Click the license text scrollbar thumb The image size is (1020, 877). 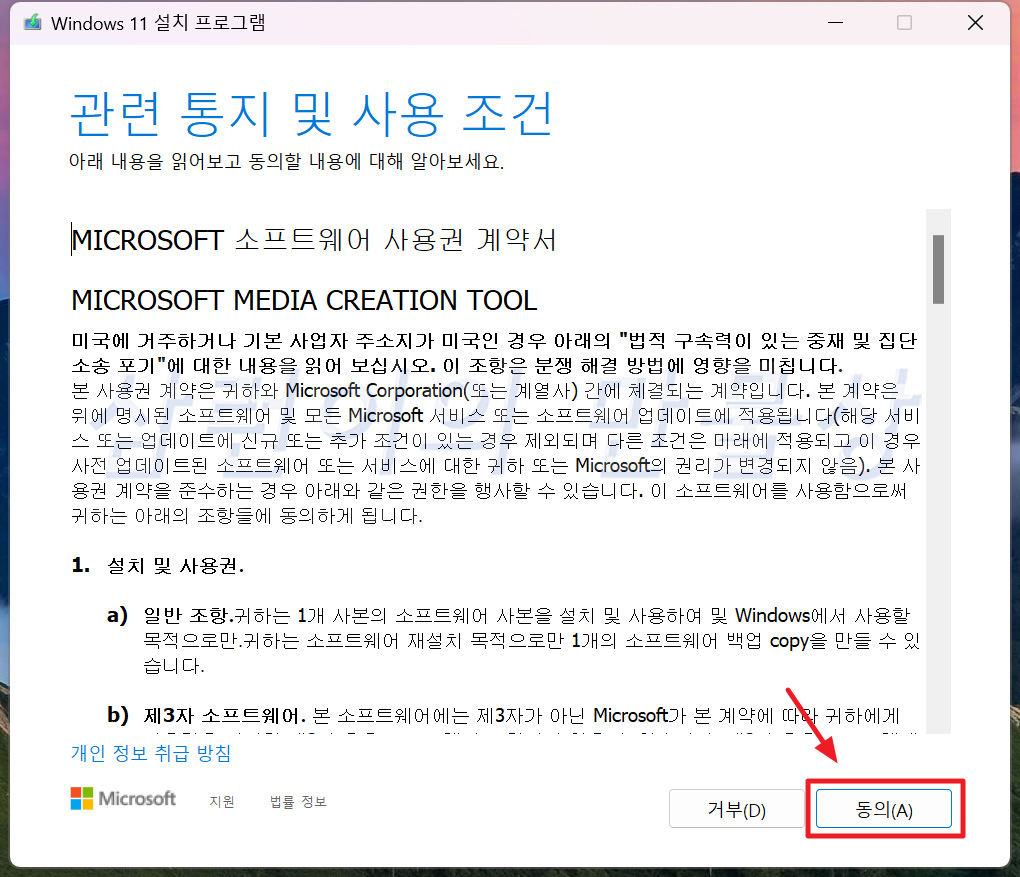937,269
